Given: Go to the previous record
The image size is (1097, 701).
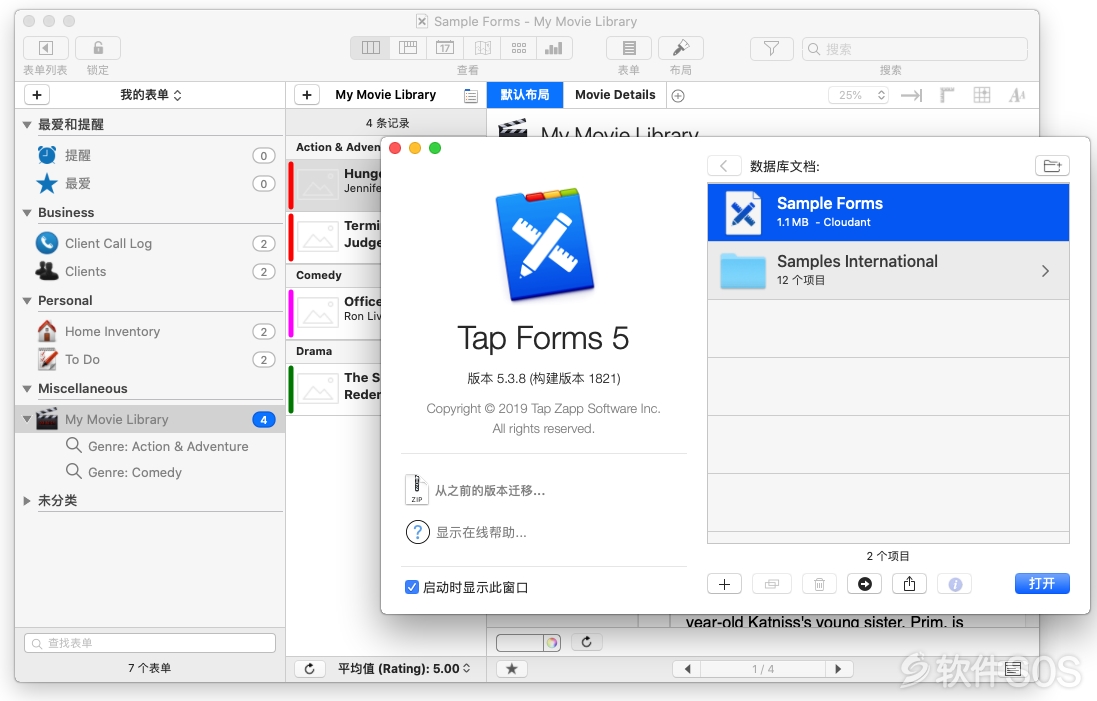Looking at the screenshot, I should tap(687, 669).
